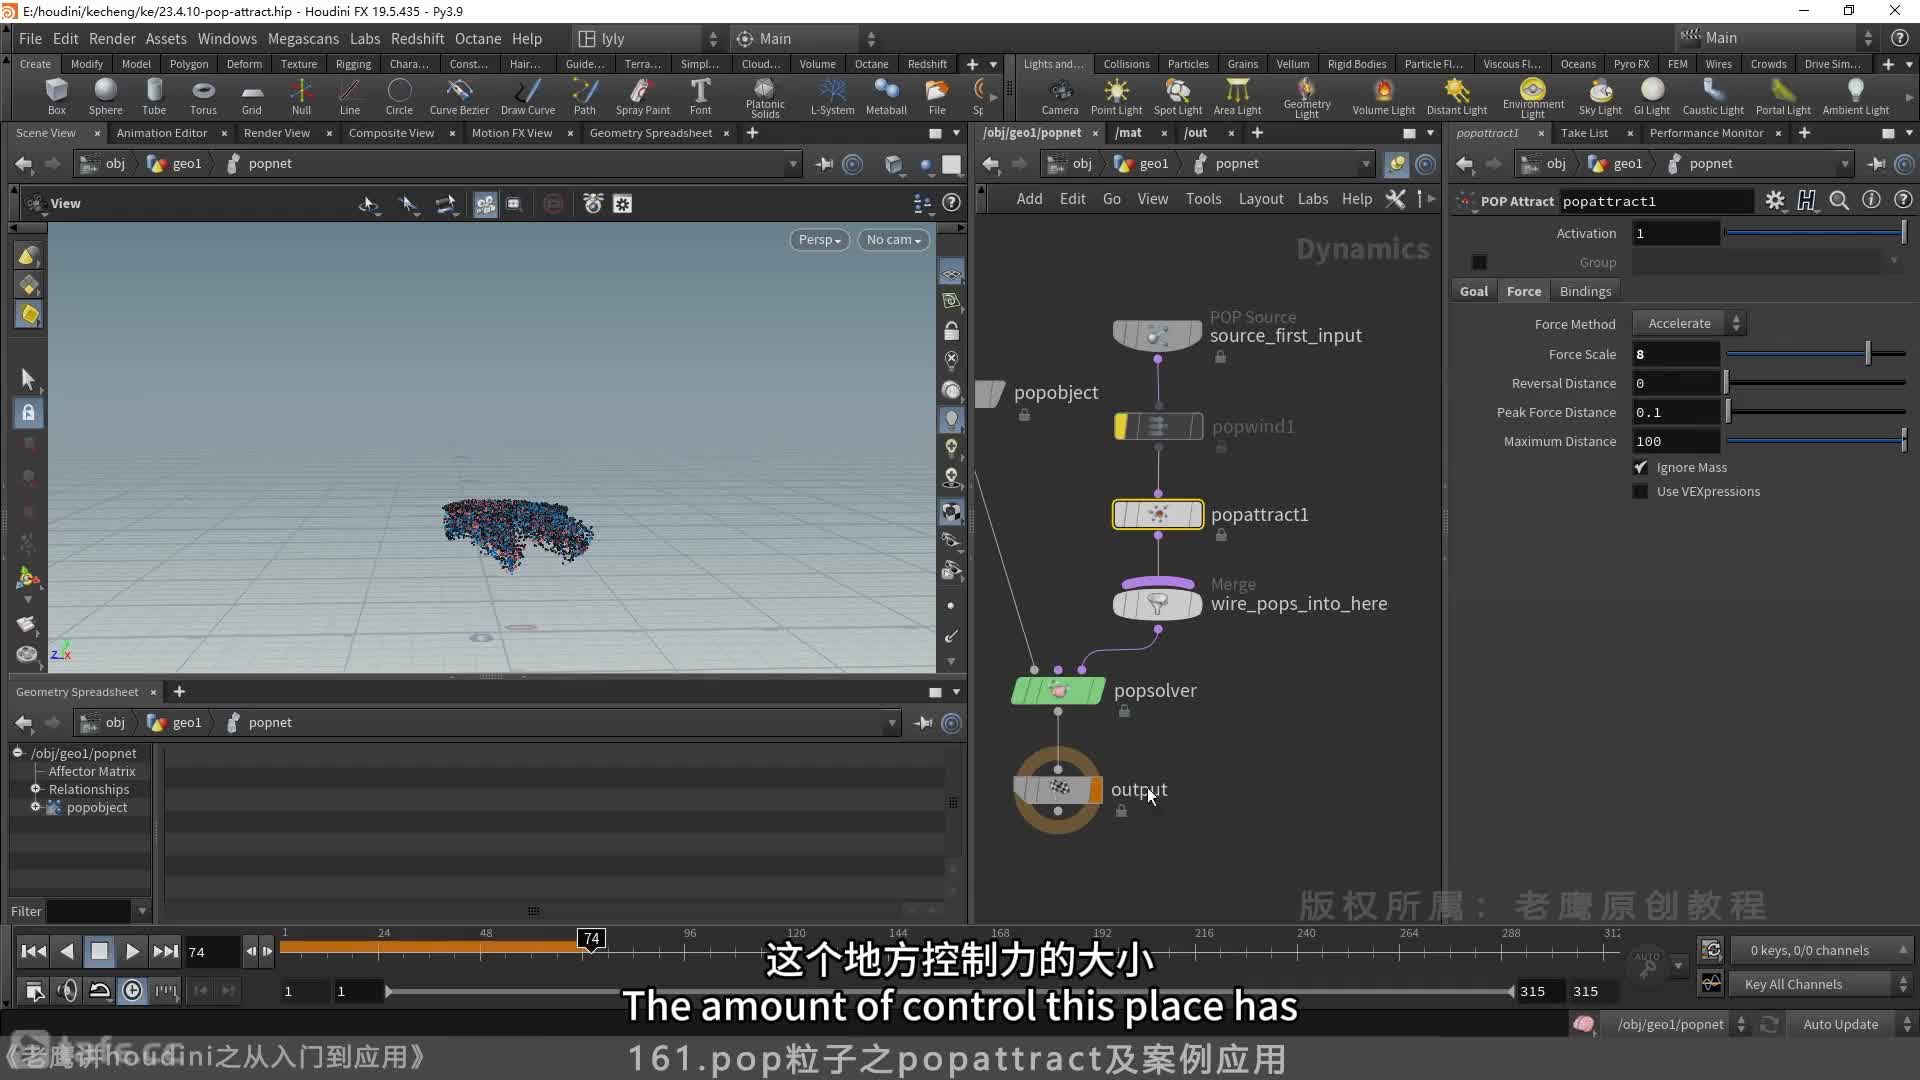Expand the popobject tree item
The image size is (1920, 1080).
coord(36,807)
